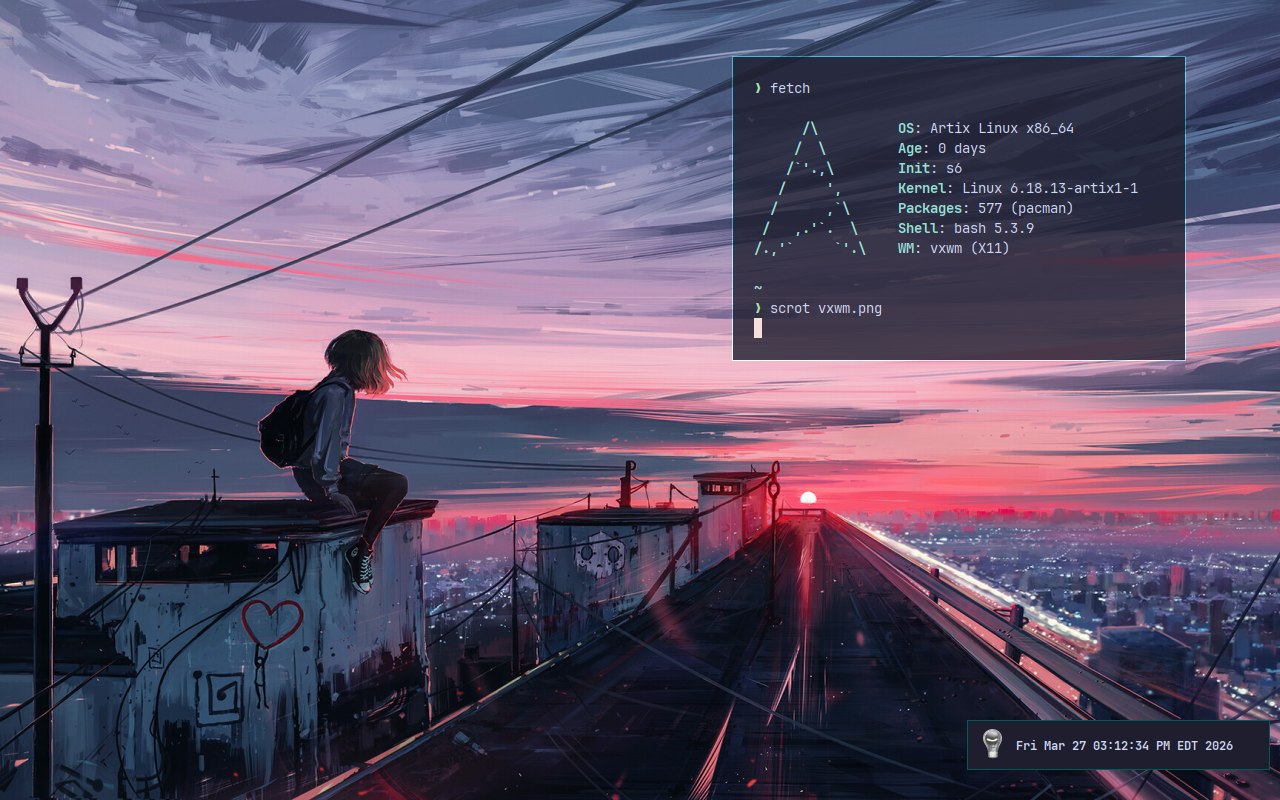Click the 'OS: Artix Linux x86_64' line
The image size is (1280, 800).
coord(986,129)
